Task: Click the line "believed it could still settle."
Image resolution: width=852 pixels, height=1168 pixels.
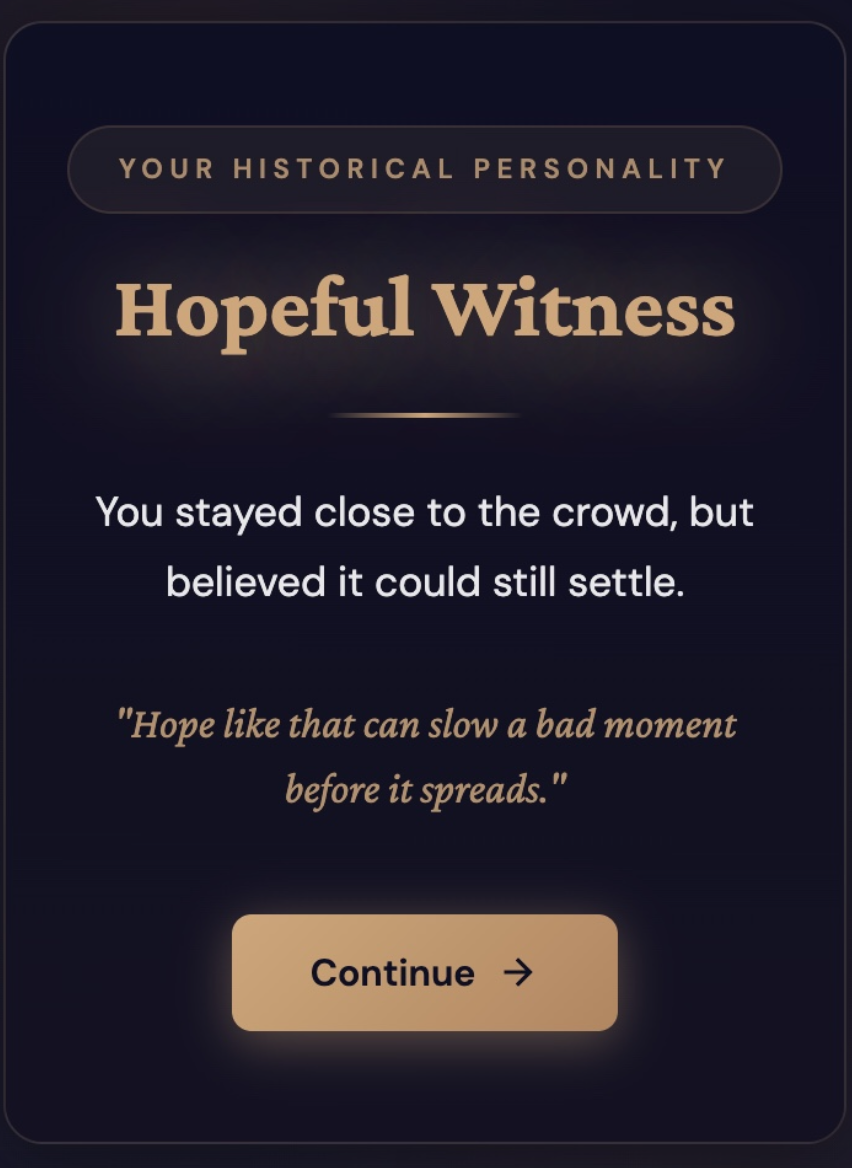Action: (x=424, y=582)
